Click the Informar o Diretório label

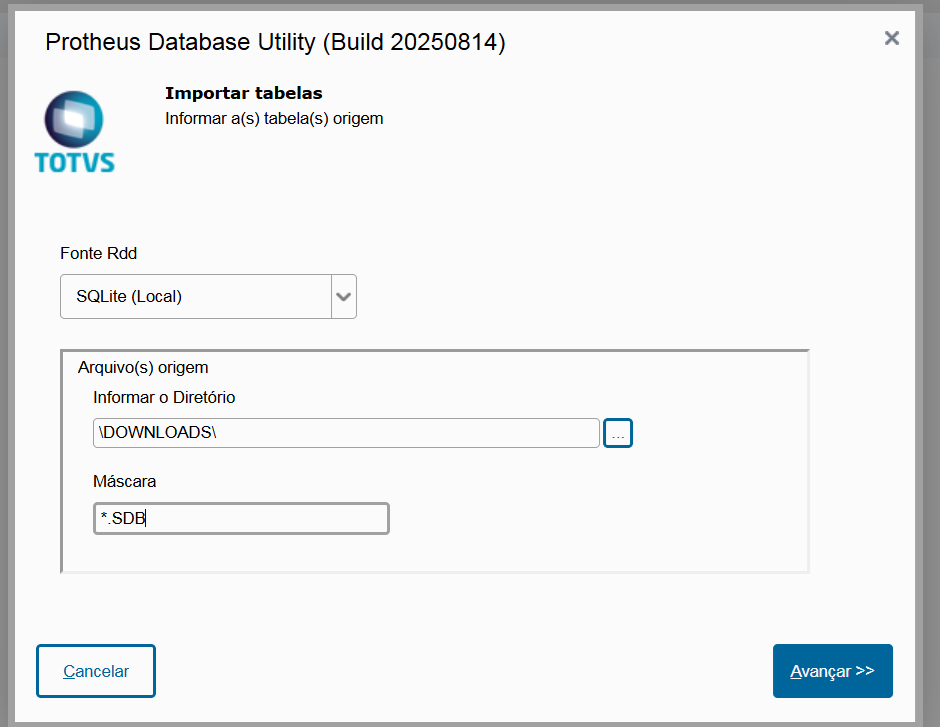(164, 397)
